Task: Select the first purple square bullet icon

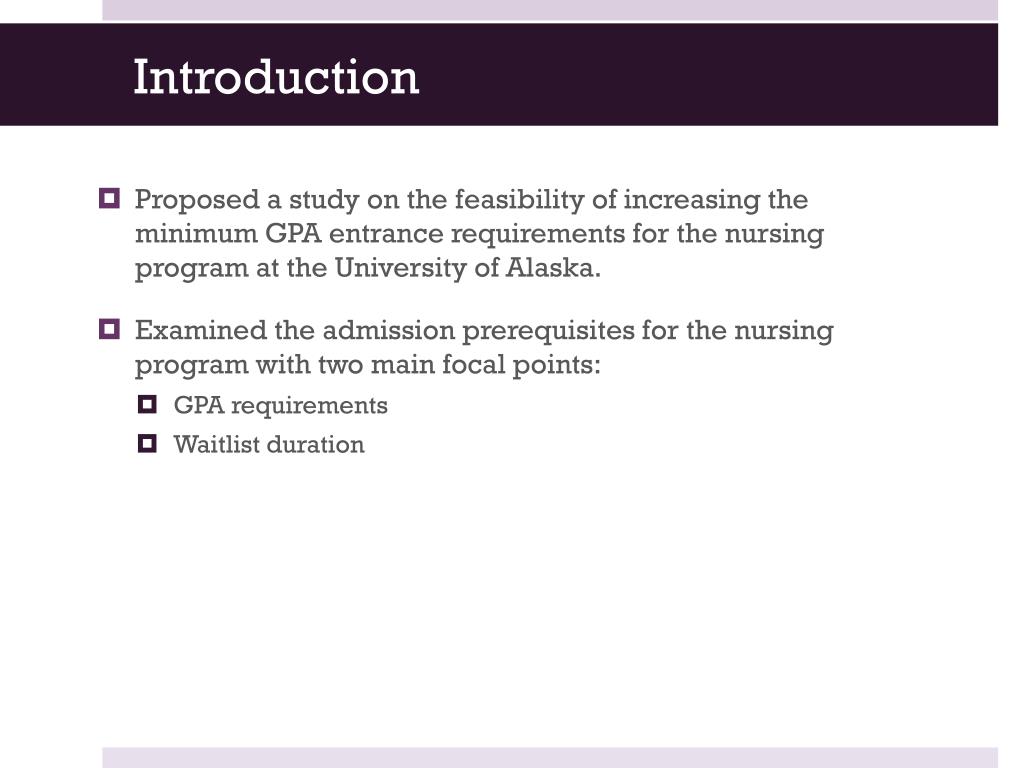Action: pos(109,198)
